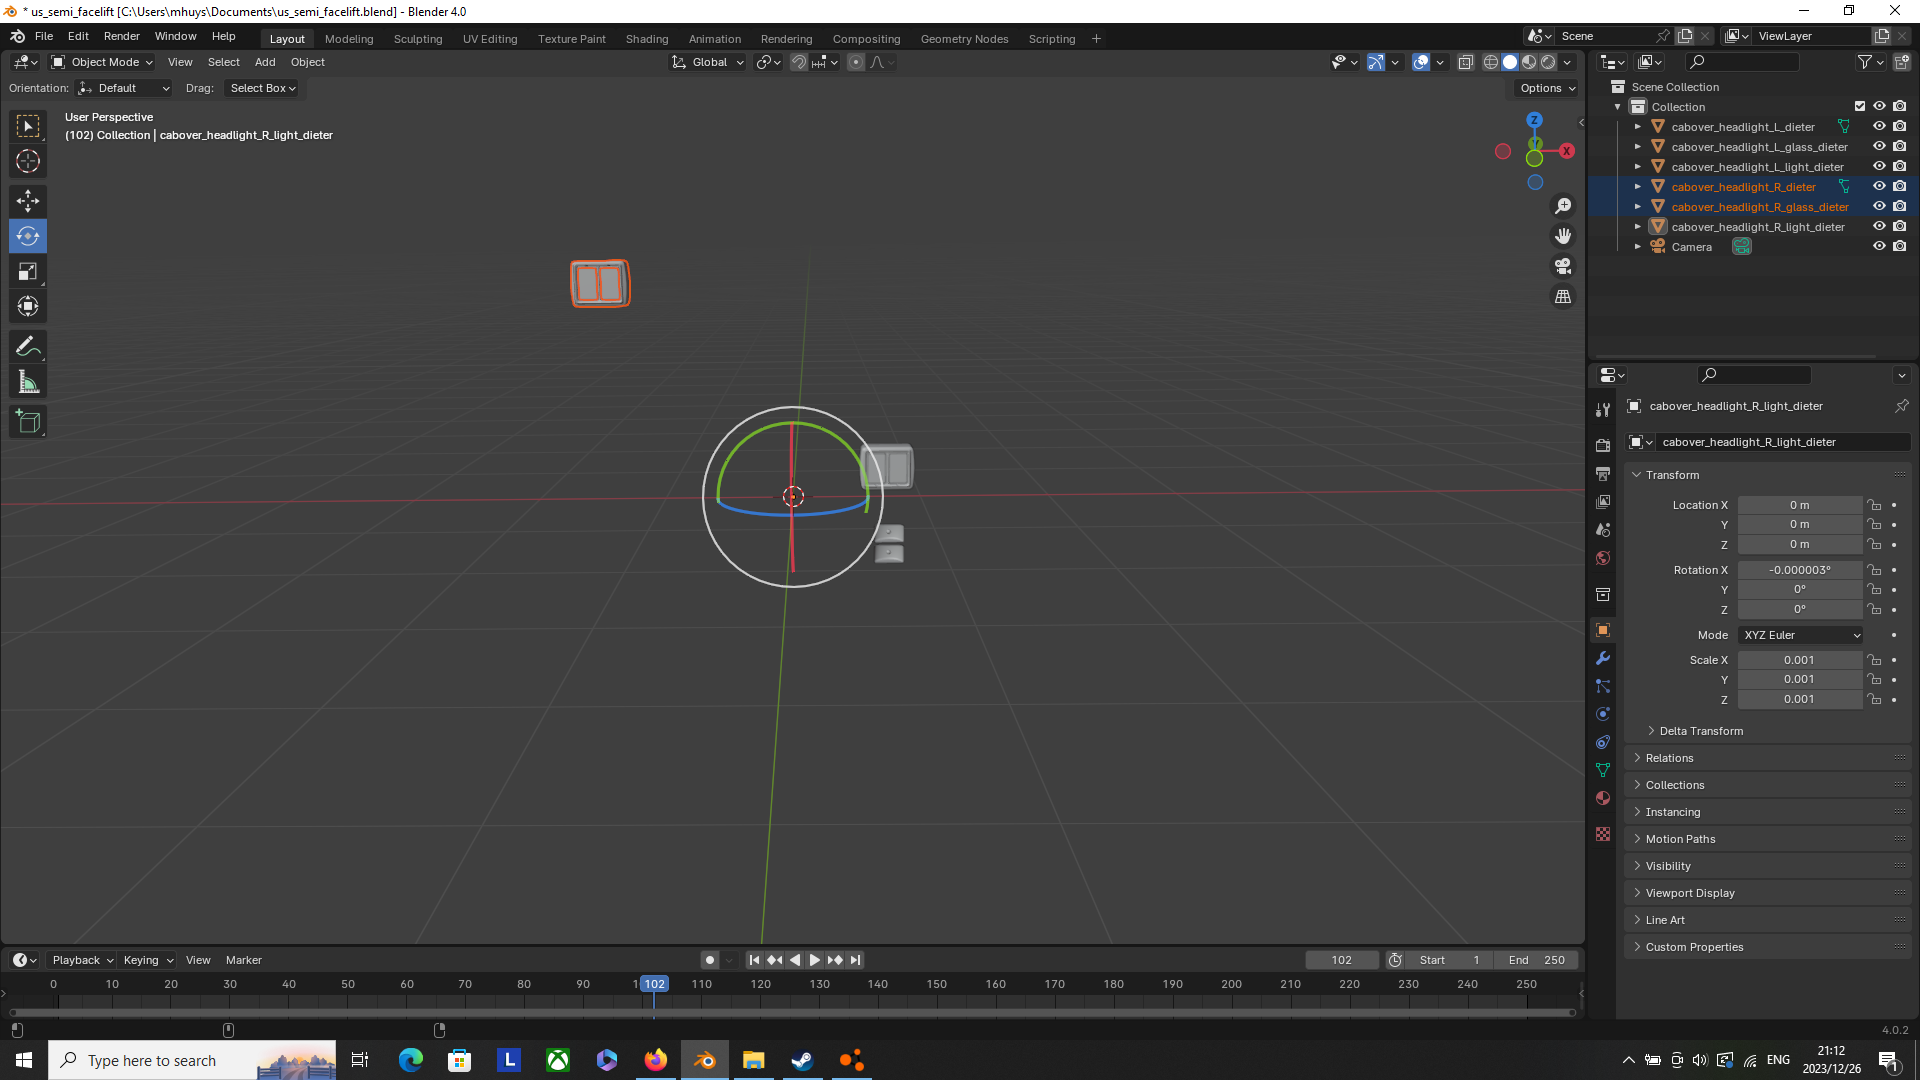Switch to the Shading workspace tab
This screenshot has width=1920, height=1080.
coord(646,39)
